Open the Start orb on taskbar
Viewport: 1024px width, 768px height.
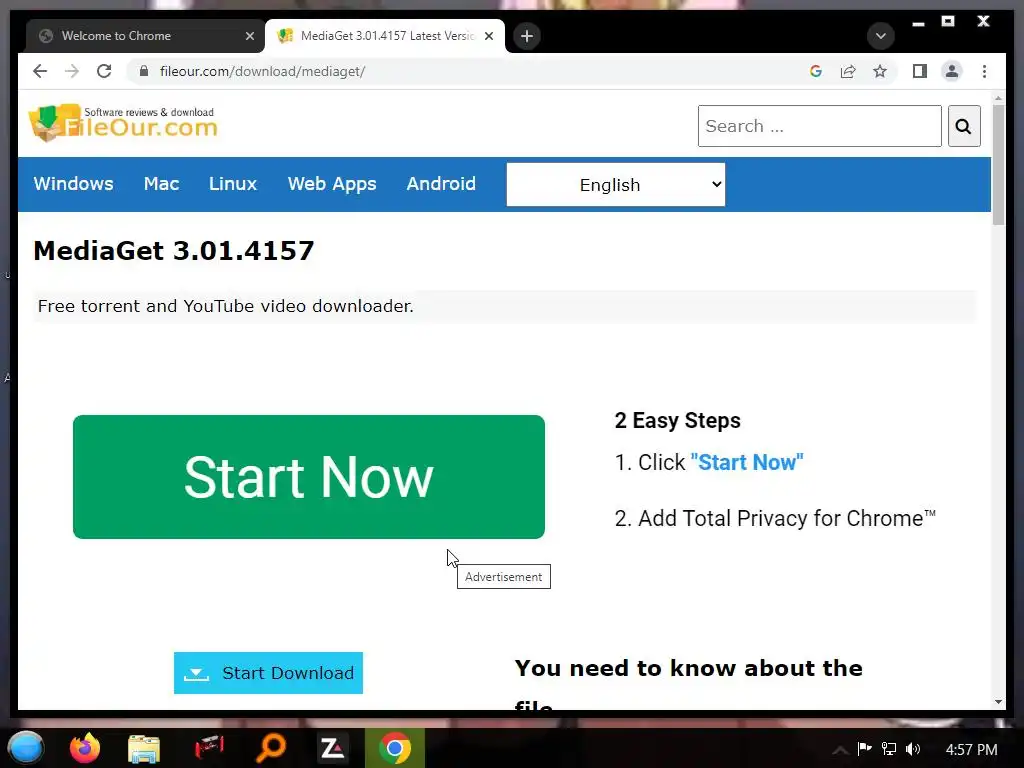(x=25, y=748)
